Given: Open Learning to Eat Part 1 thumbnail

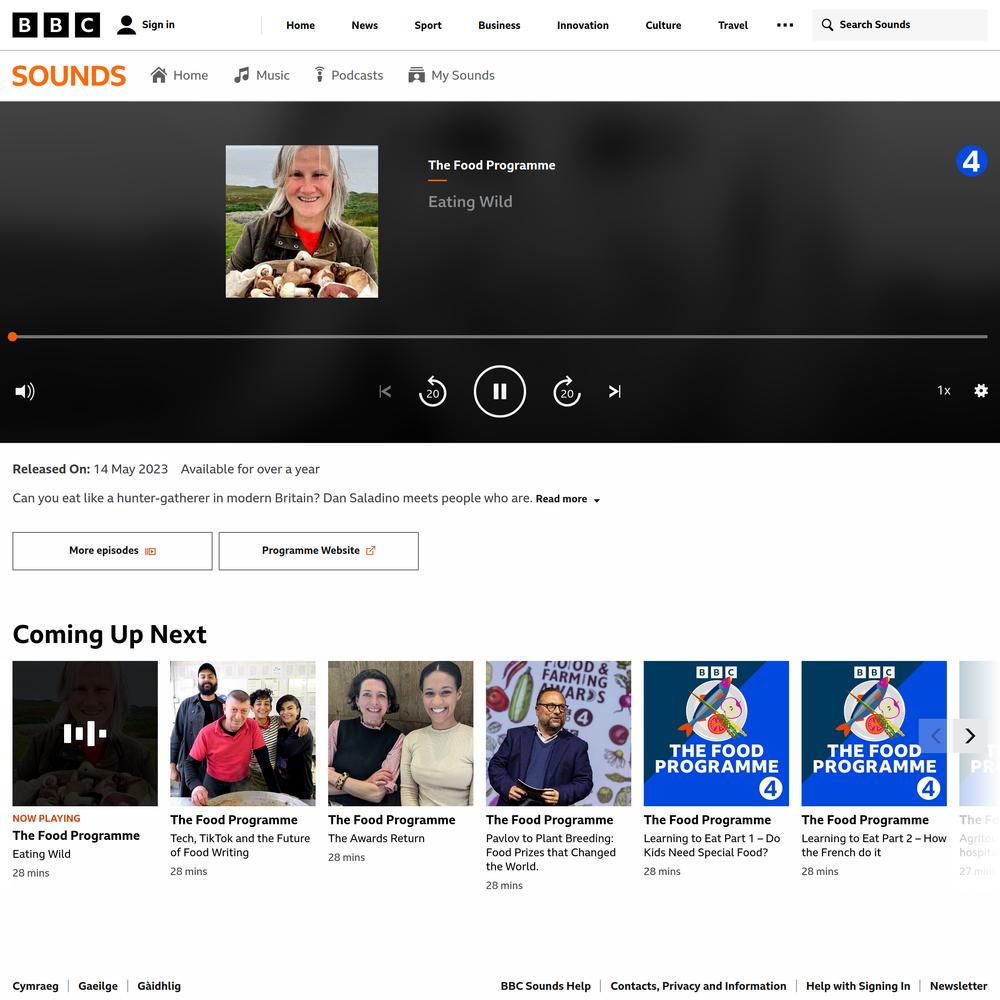Looking at the screenshot, I should (716, 733).
